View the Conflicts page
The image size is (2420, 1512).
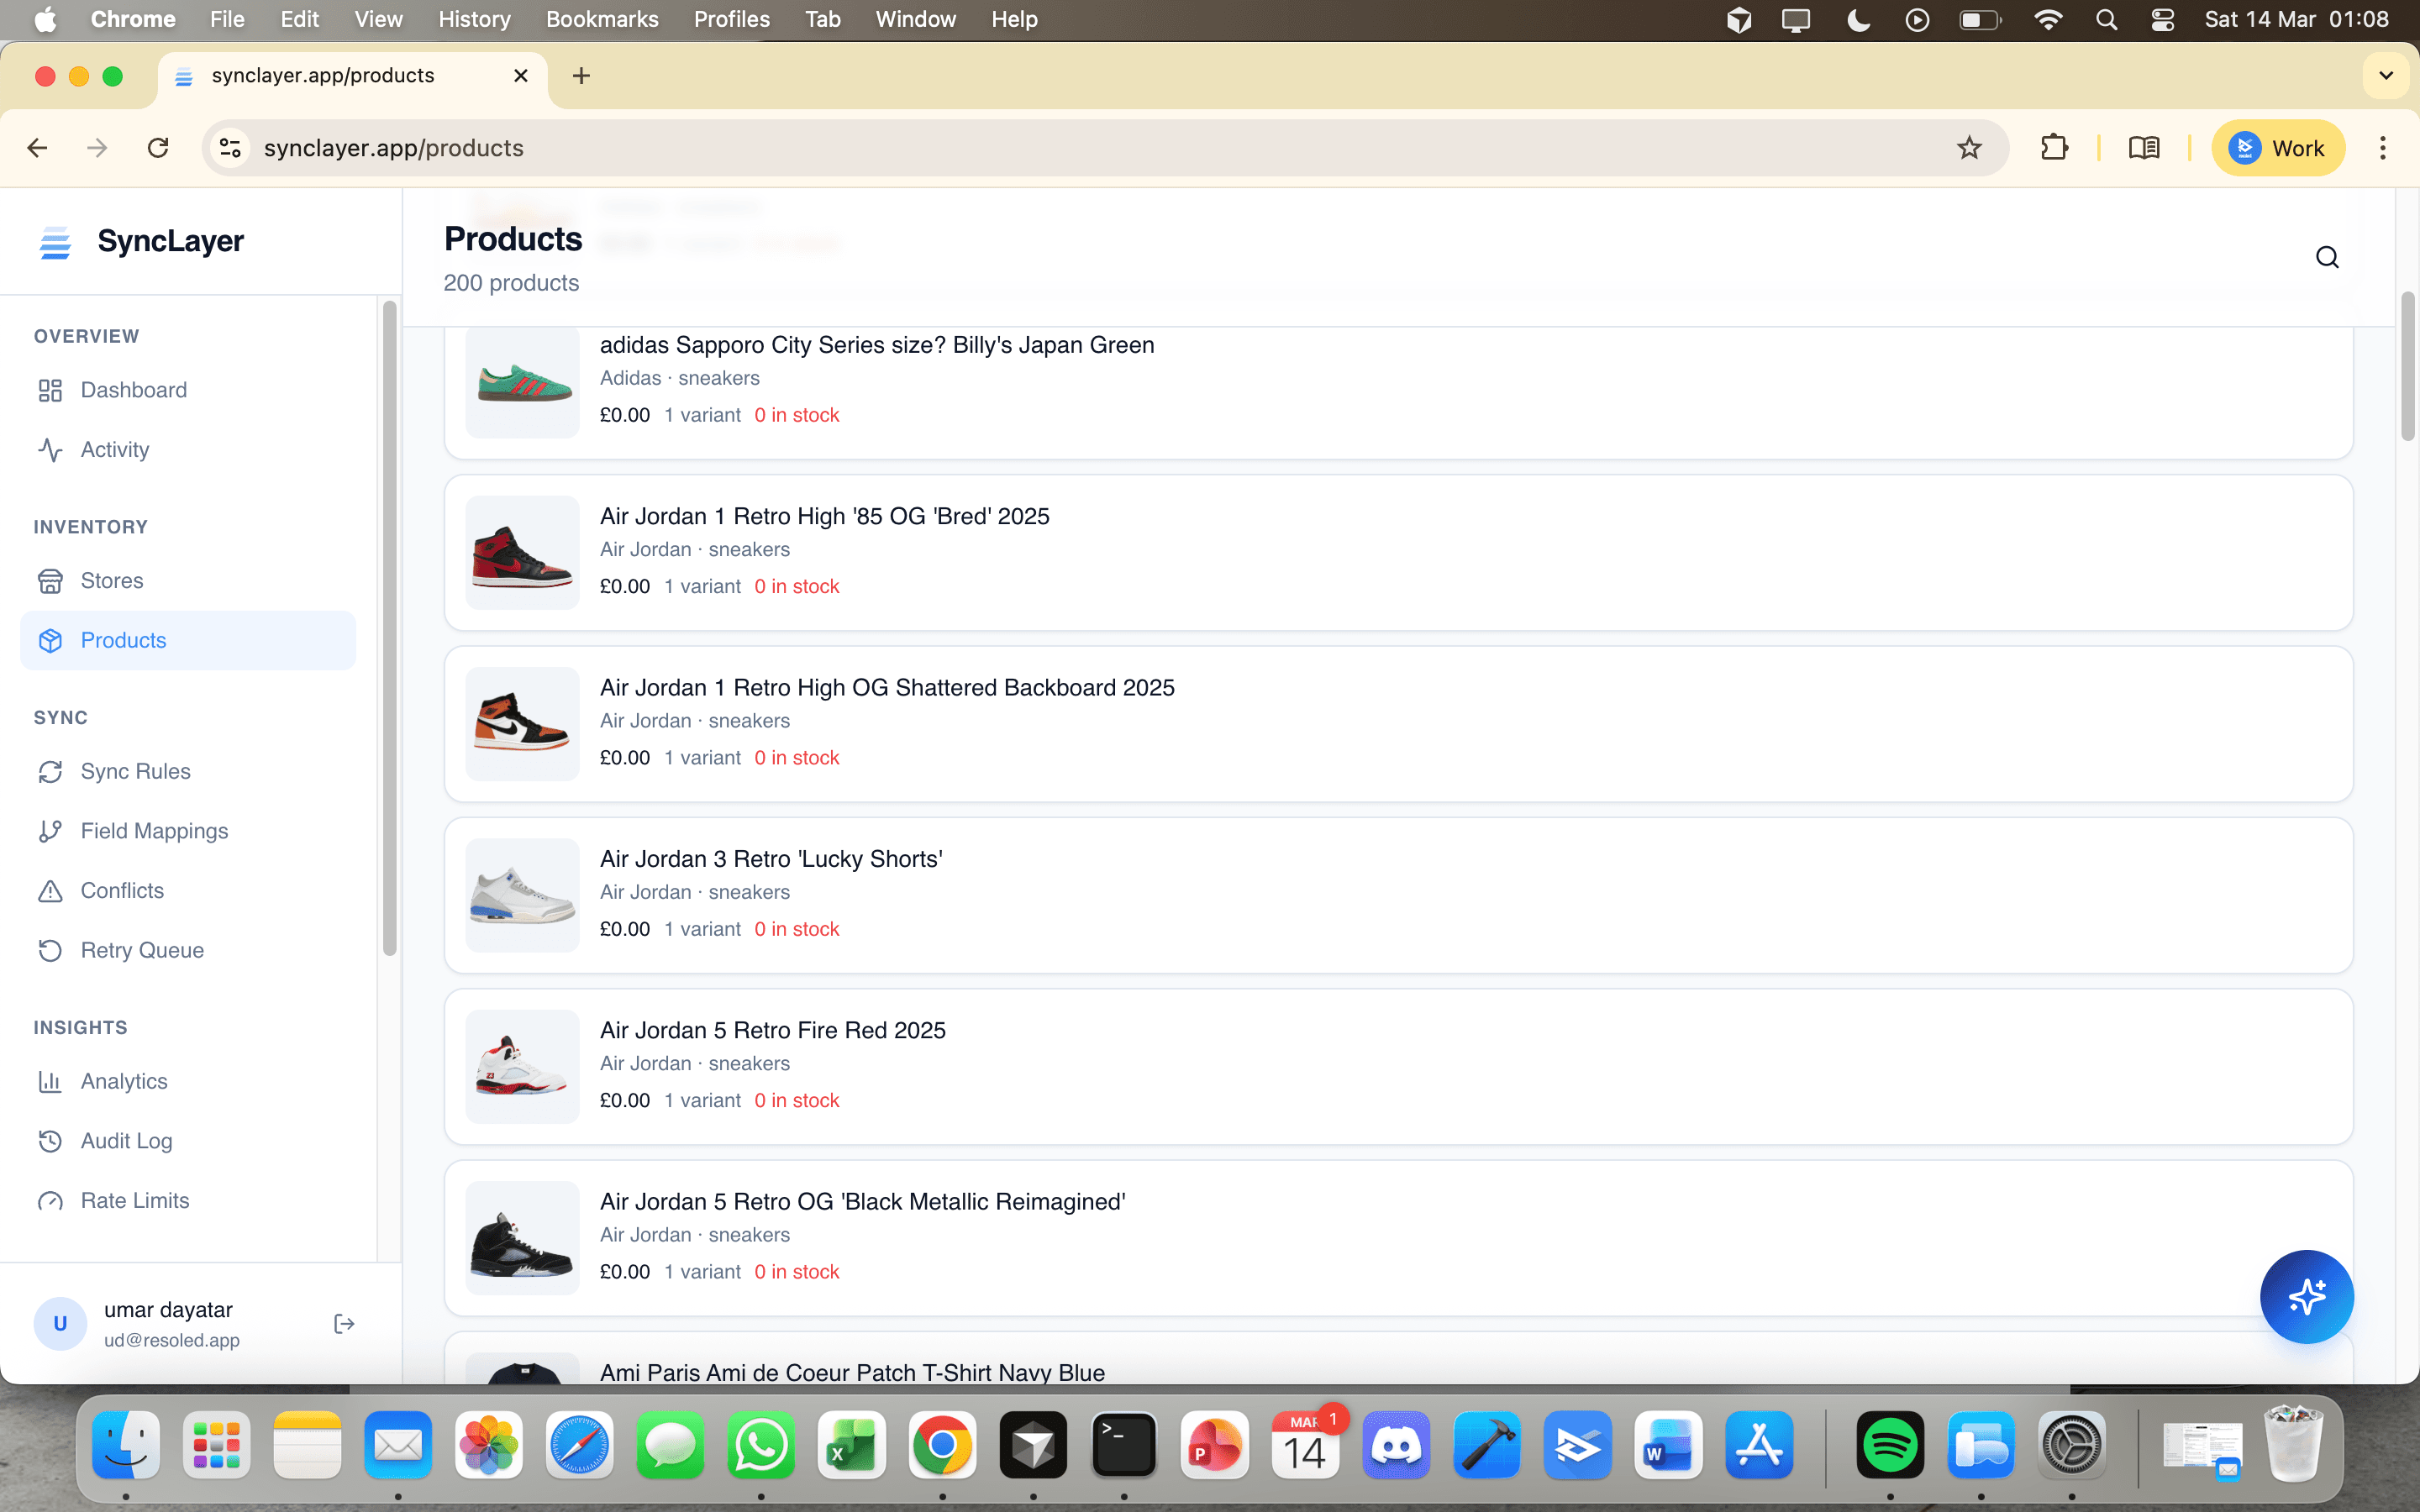pyautogui.click(x=188, y=891)
